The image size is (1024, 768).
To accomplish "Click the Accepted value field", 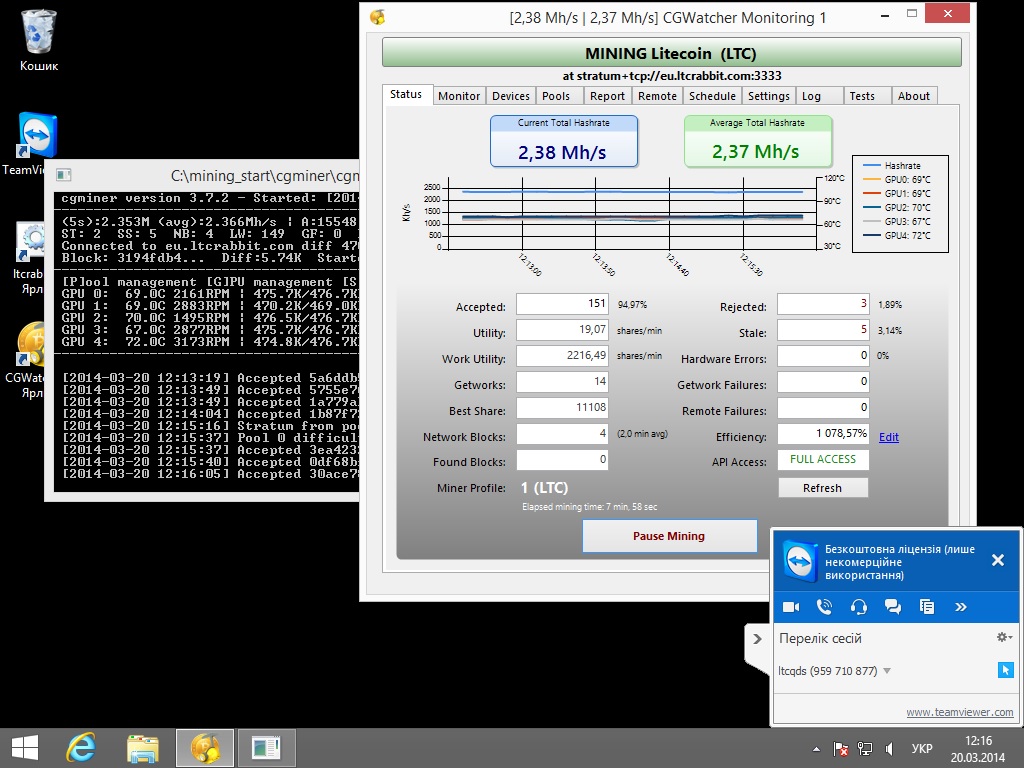I will tap(562, 304).
